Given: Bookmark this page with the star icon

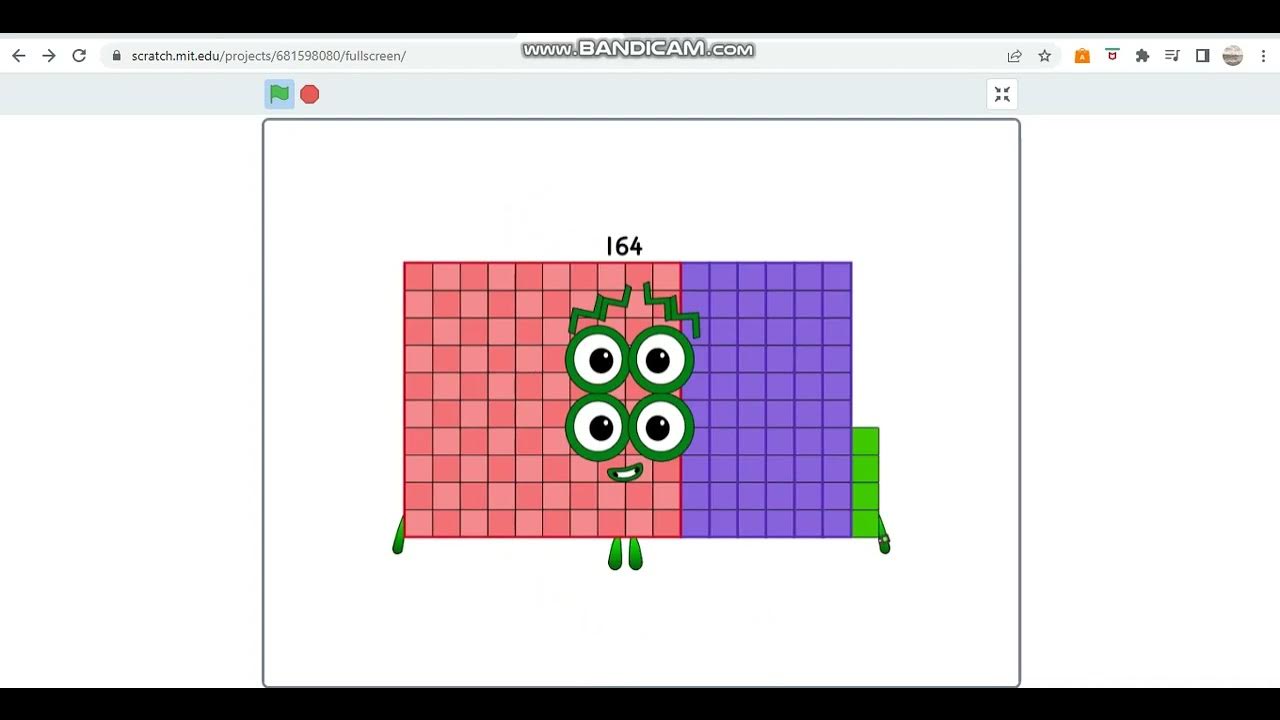Looking at the screenshot, I should pyautogui.click(x=1044, y=56).
